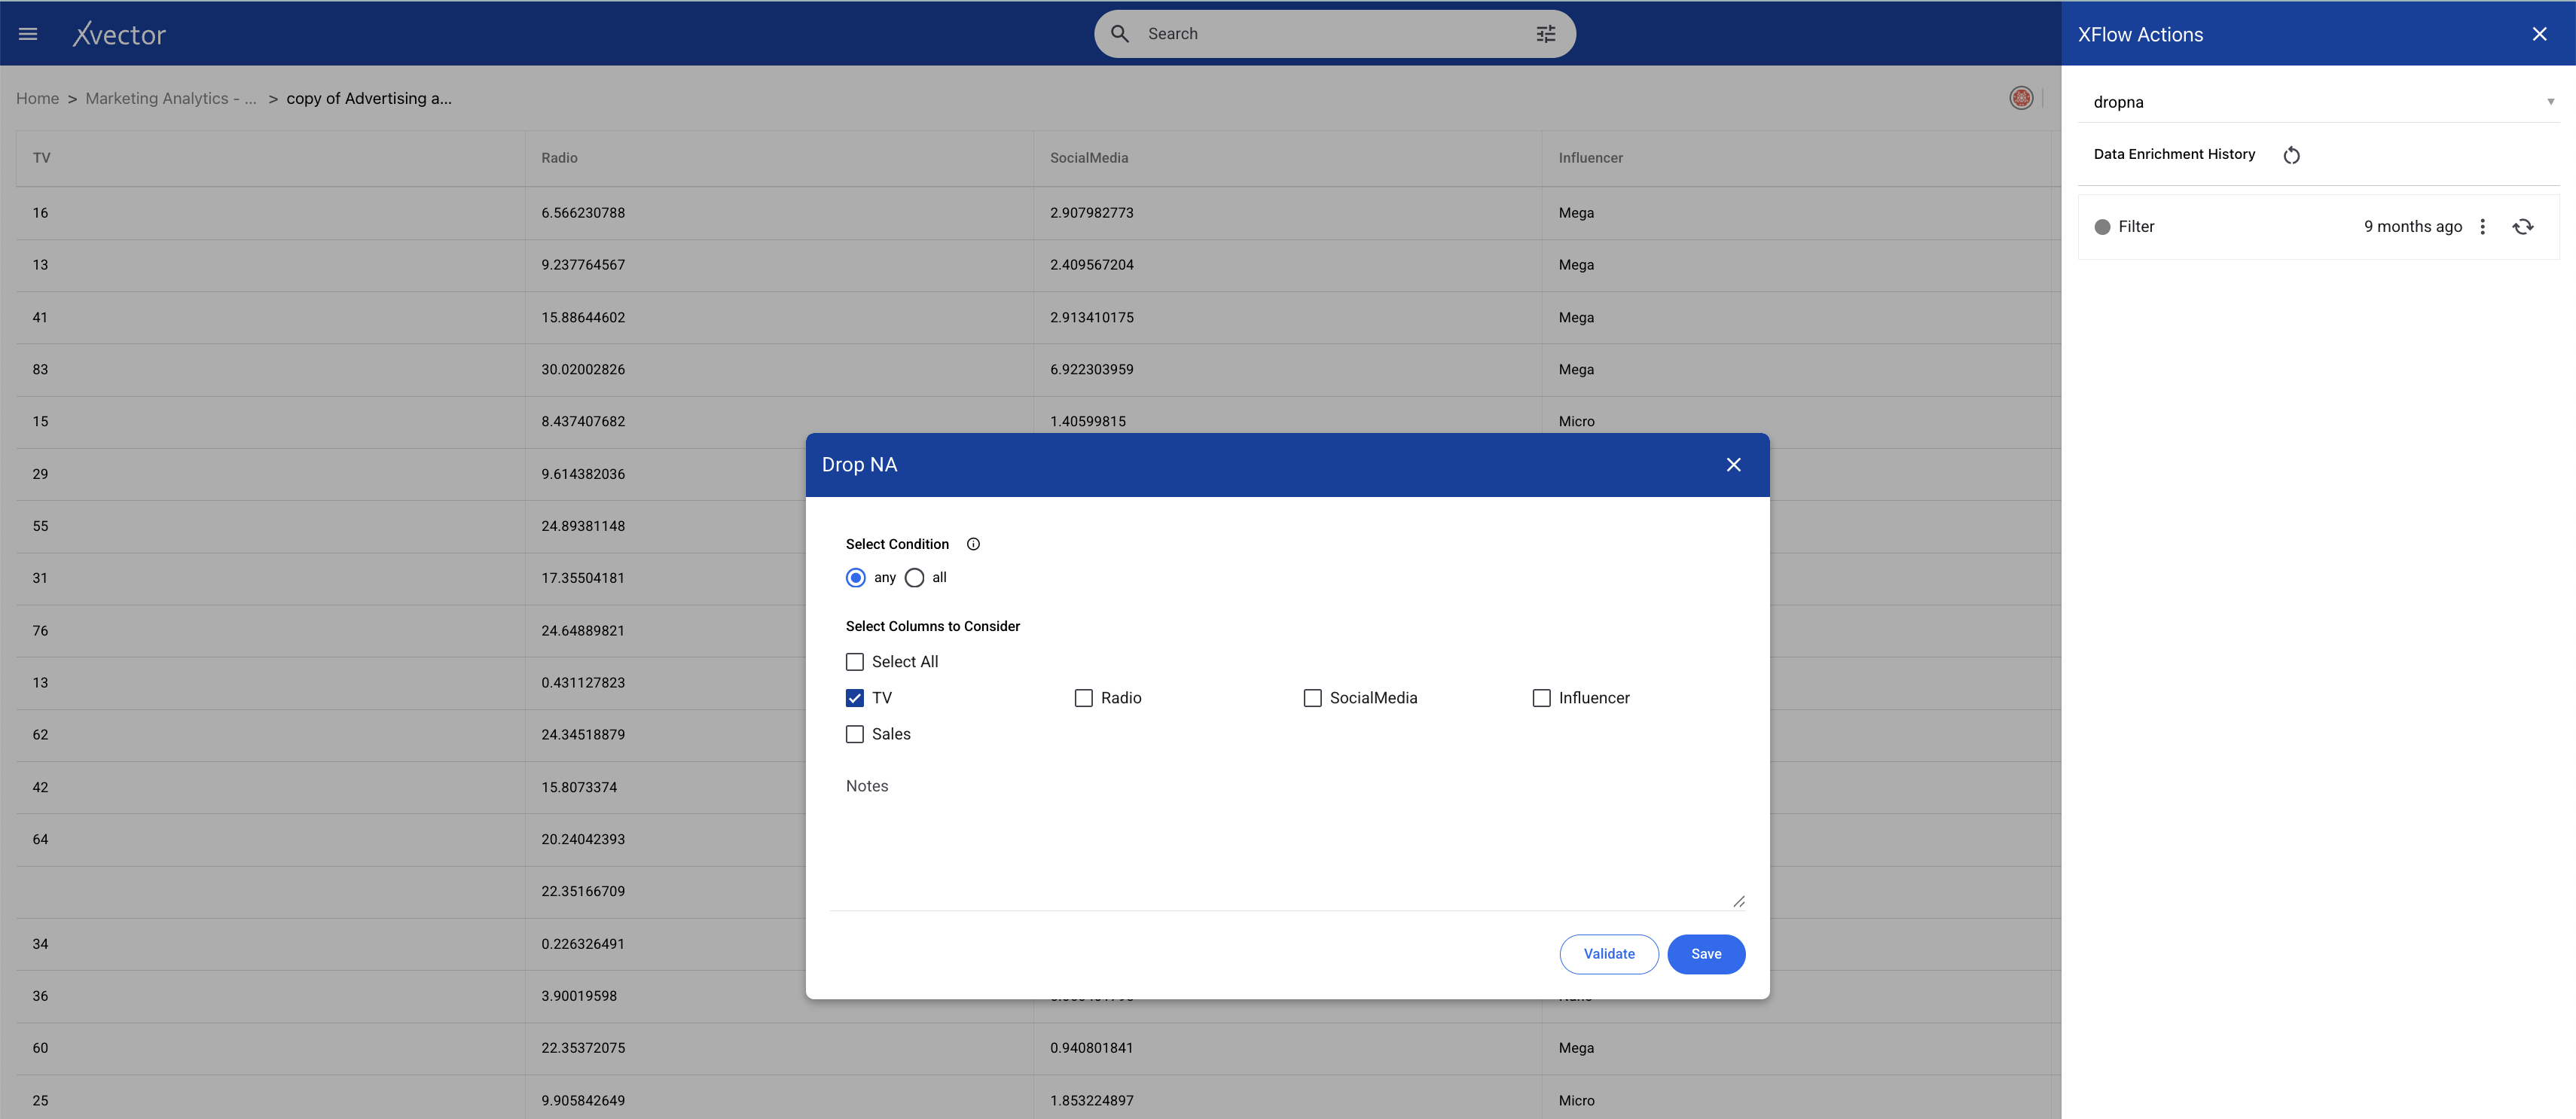The height and width of the screenshot is (1119, 2576).
Task: Go to Home breadcrumb
Action: tap(37, 98)
